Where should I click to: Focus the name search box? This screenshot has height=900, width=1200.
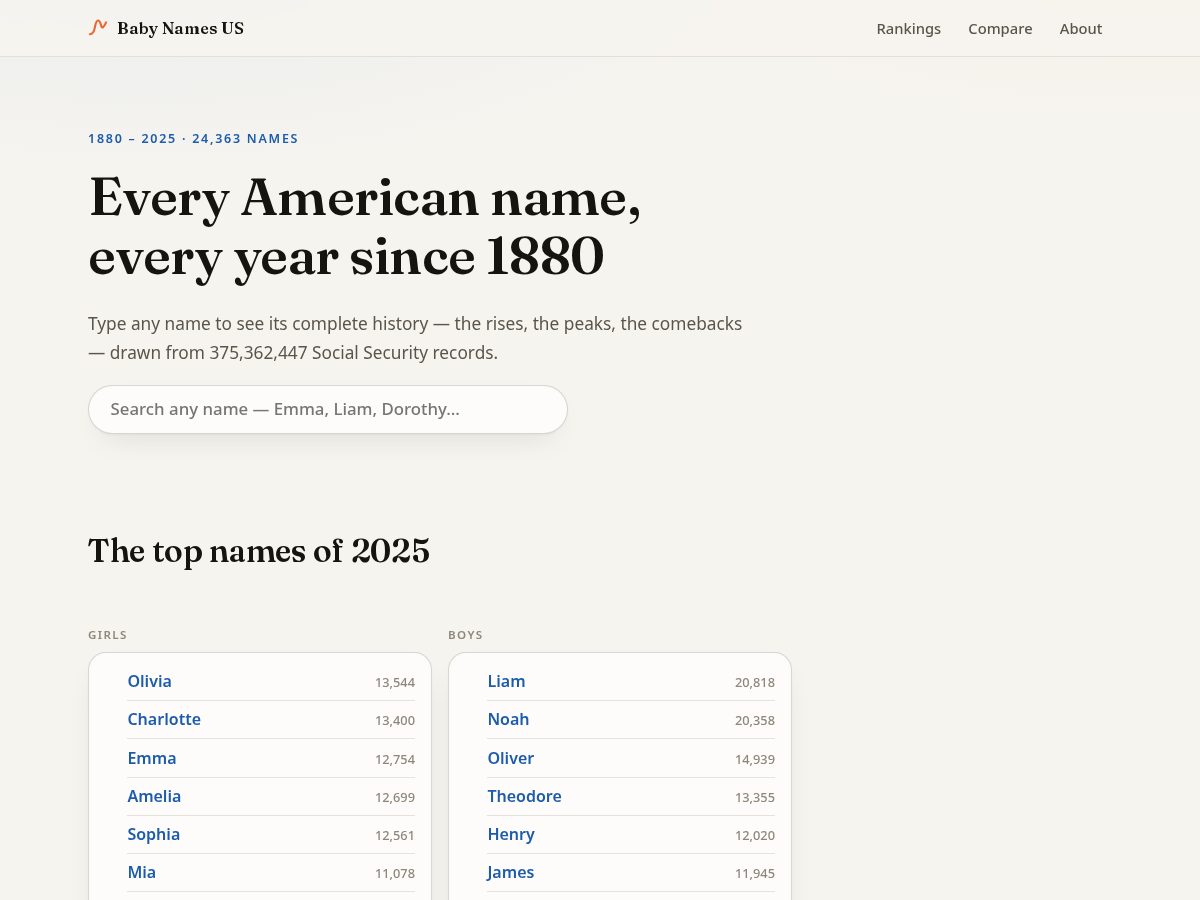(x=328, y=409)
